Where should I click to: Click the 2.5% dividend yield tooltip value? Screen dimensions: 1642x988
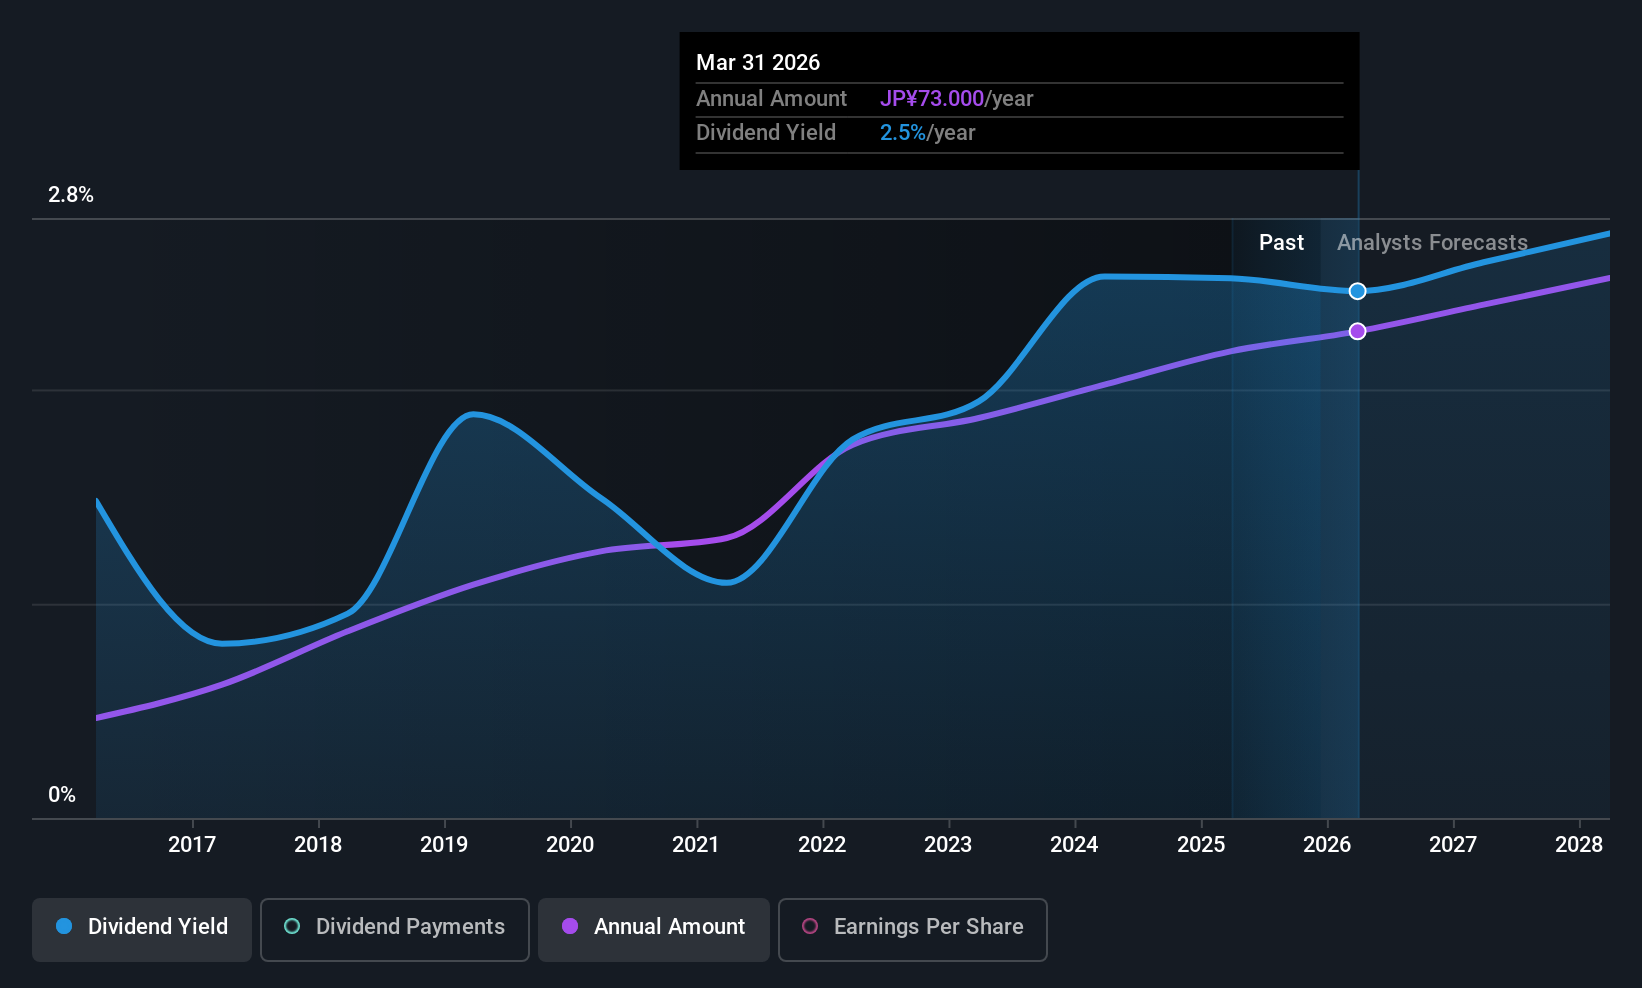[x=902, y=133]
